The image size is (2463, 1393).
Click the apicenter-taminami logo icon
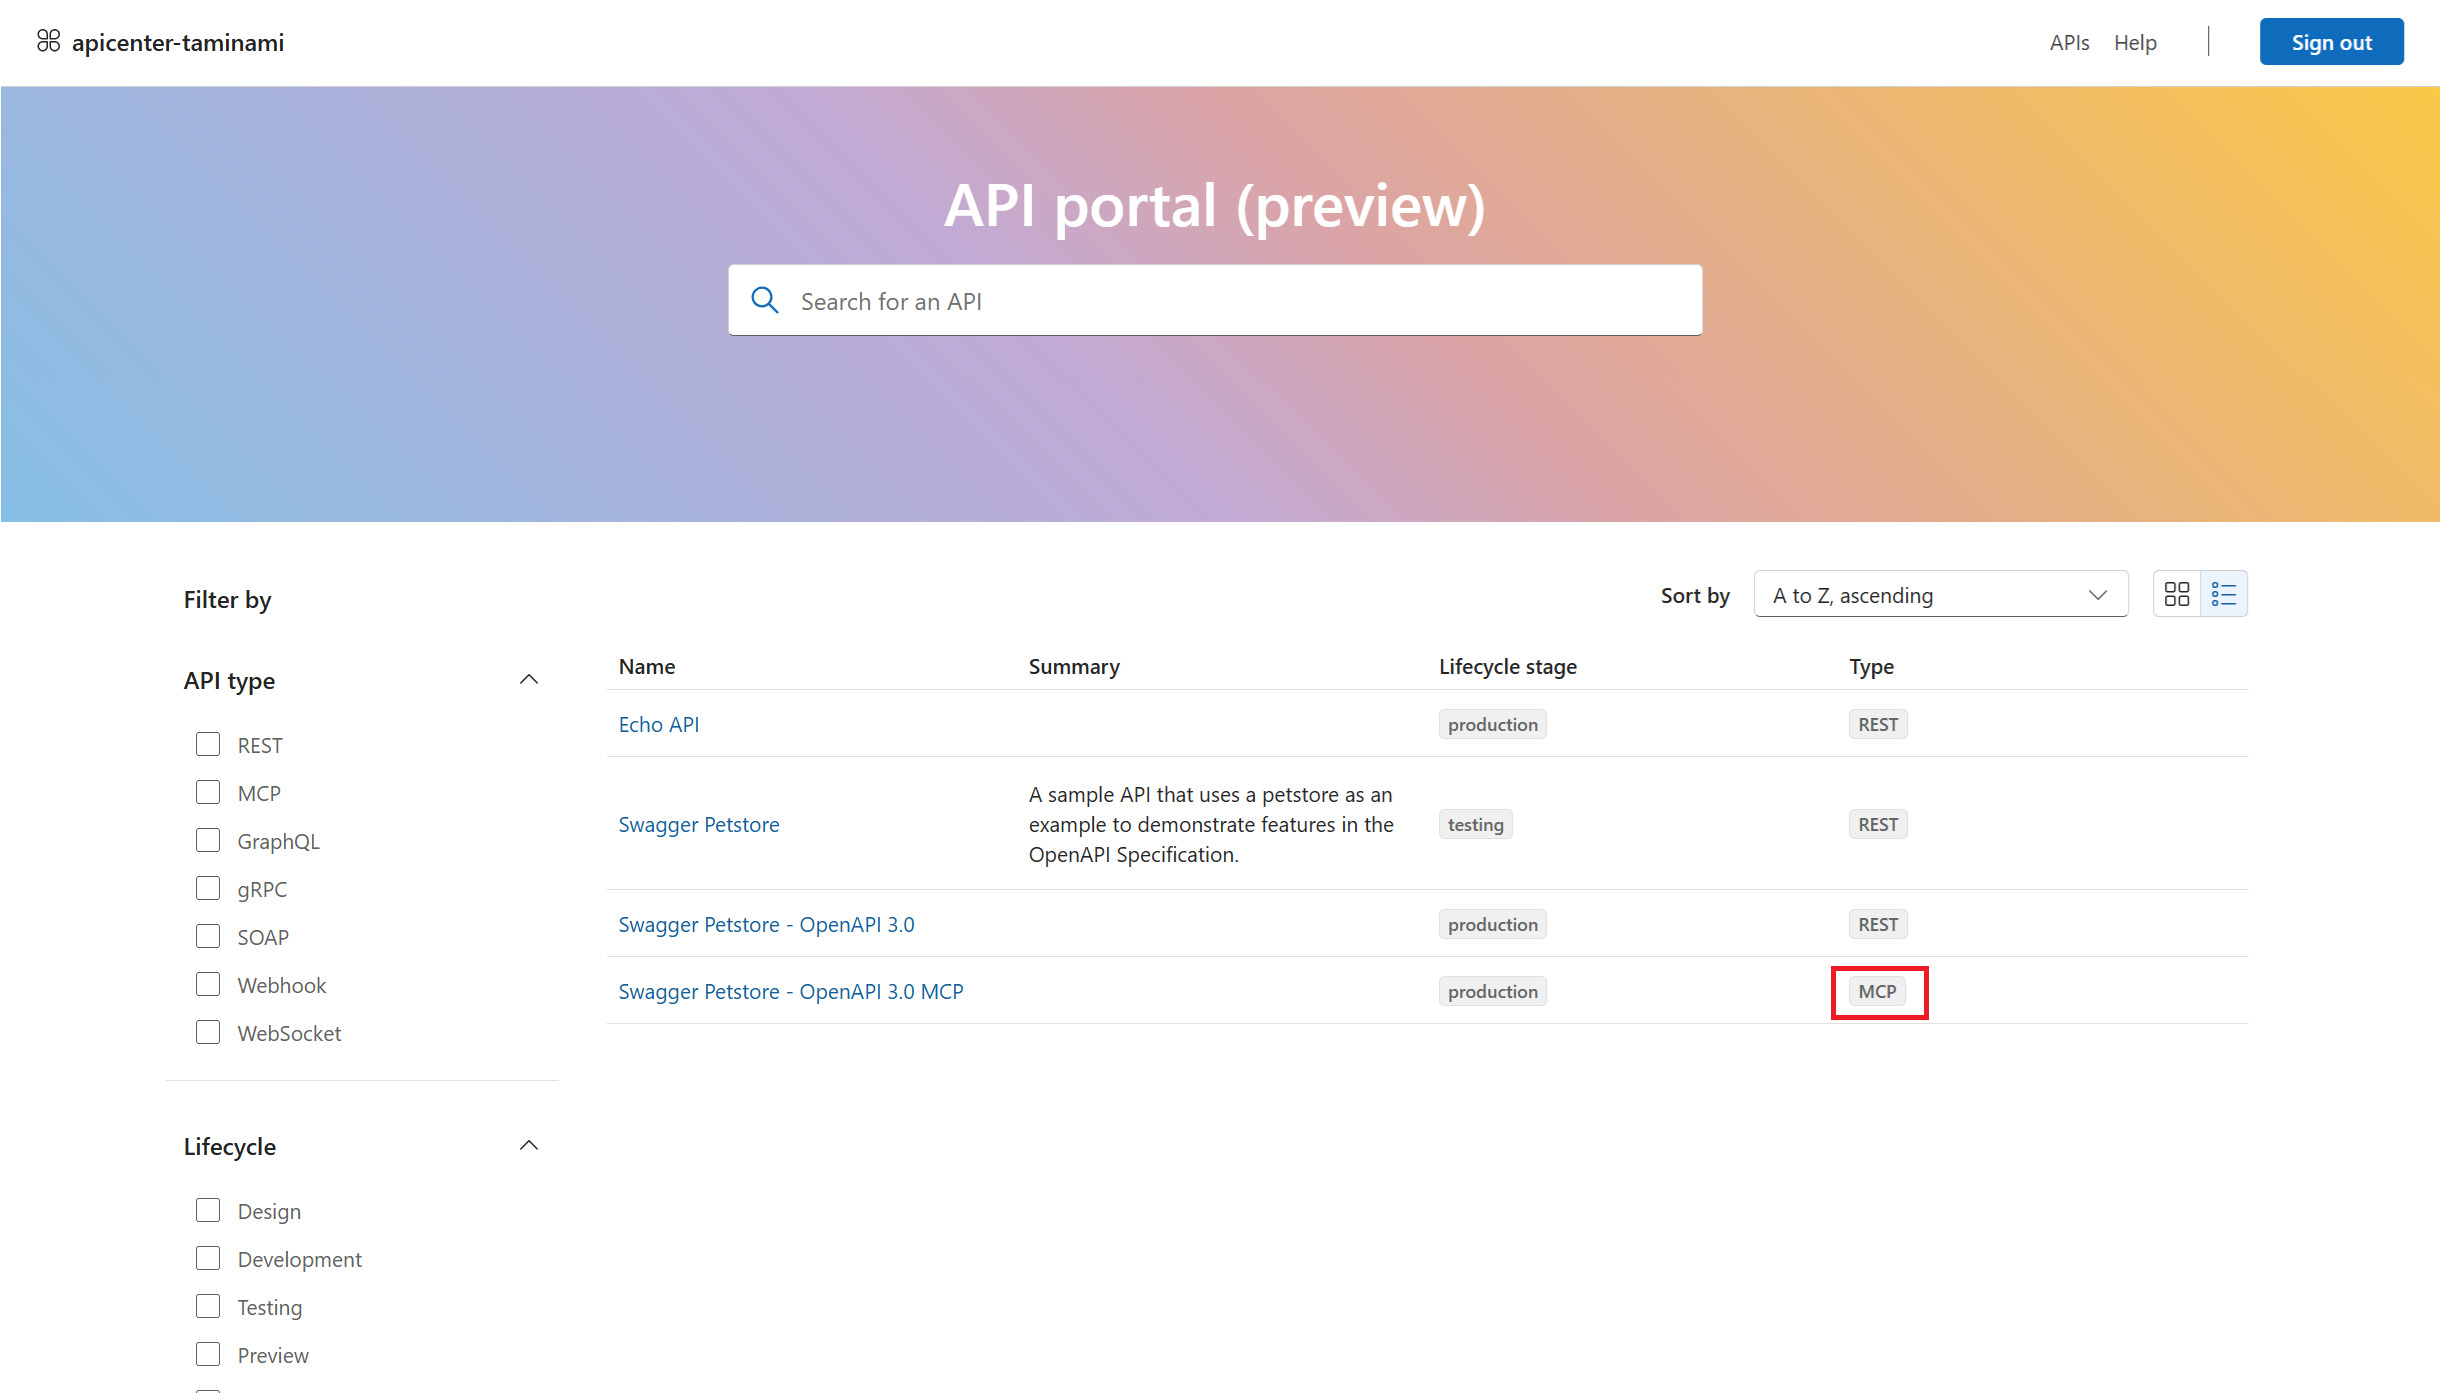coord(48,42)
